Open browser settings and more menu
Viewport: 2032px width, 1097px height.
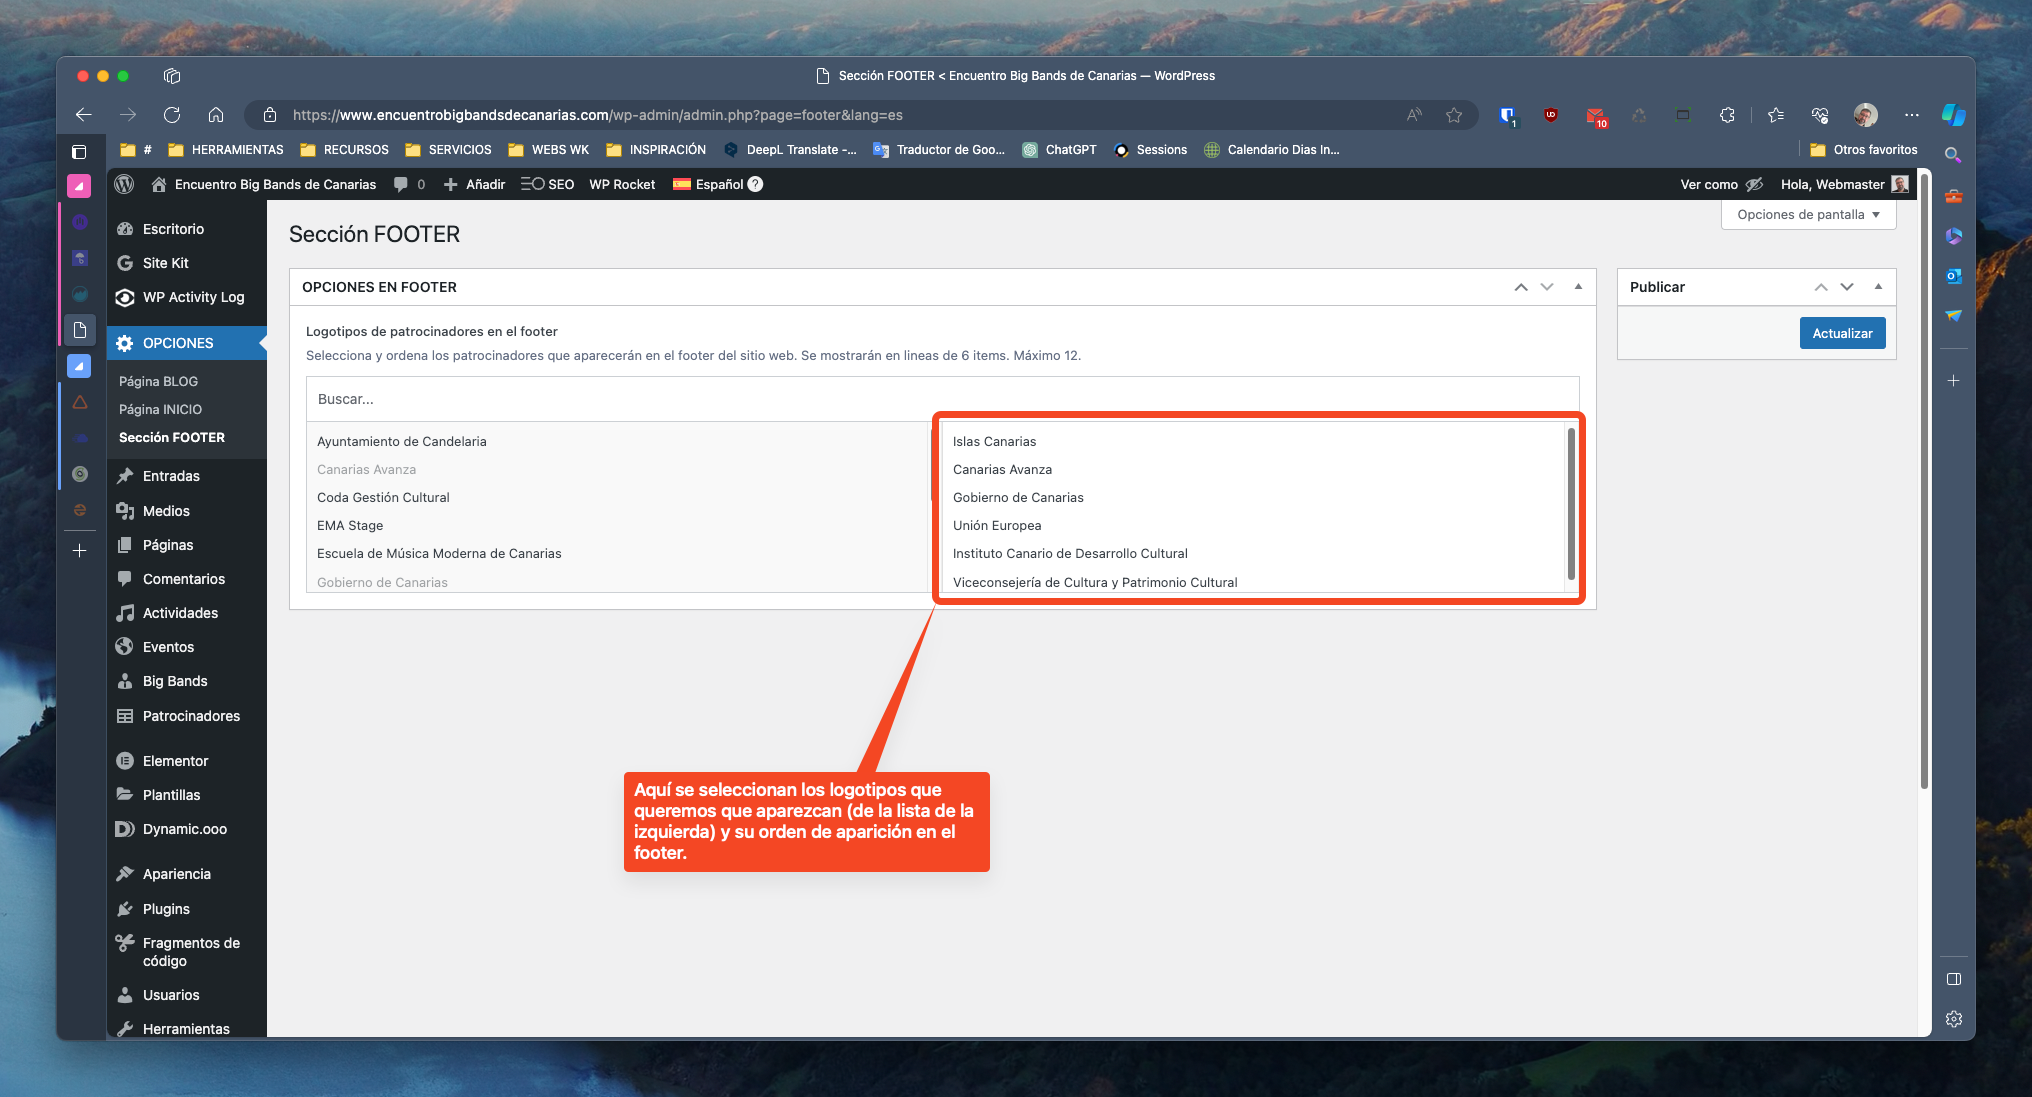[1912, 115]
